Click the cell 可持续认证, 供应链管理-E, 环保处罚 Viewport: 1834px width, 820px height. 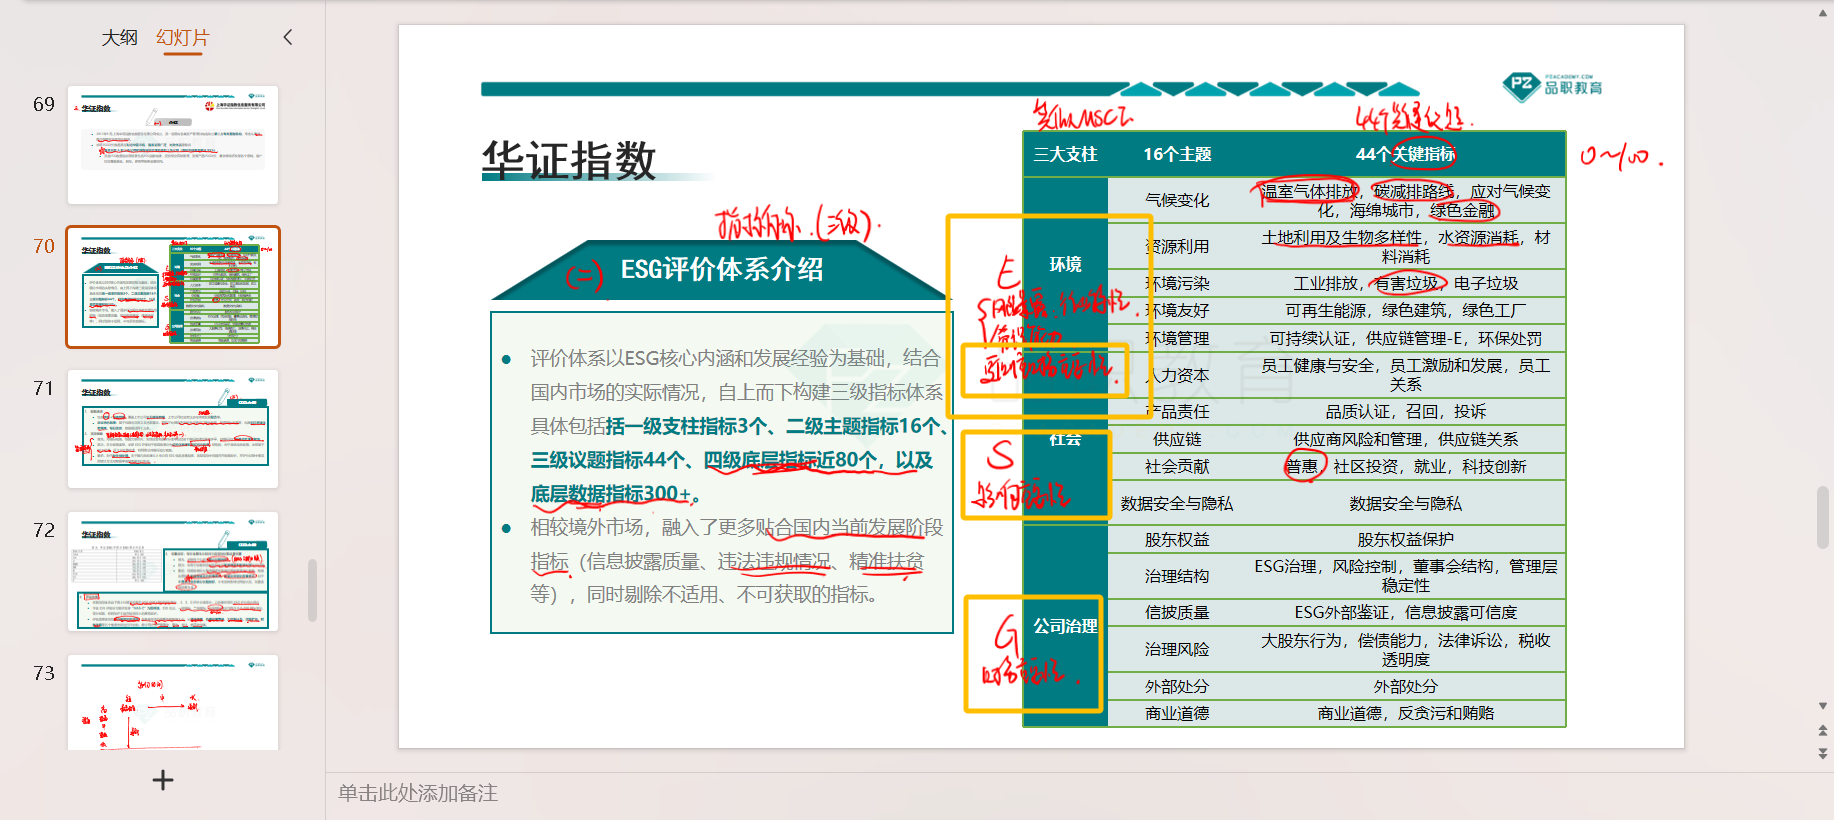(1405, 338)
